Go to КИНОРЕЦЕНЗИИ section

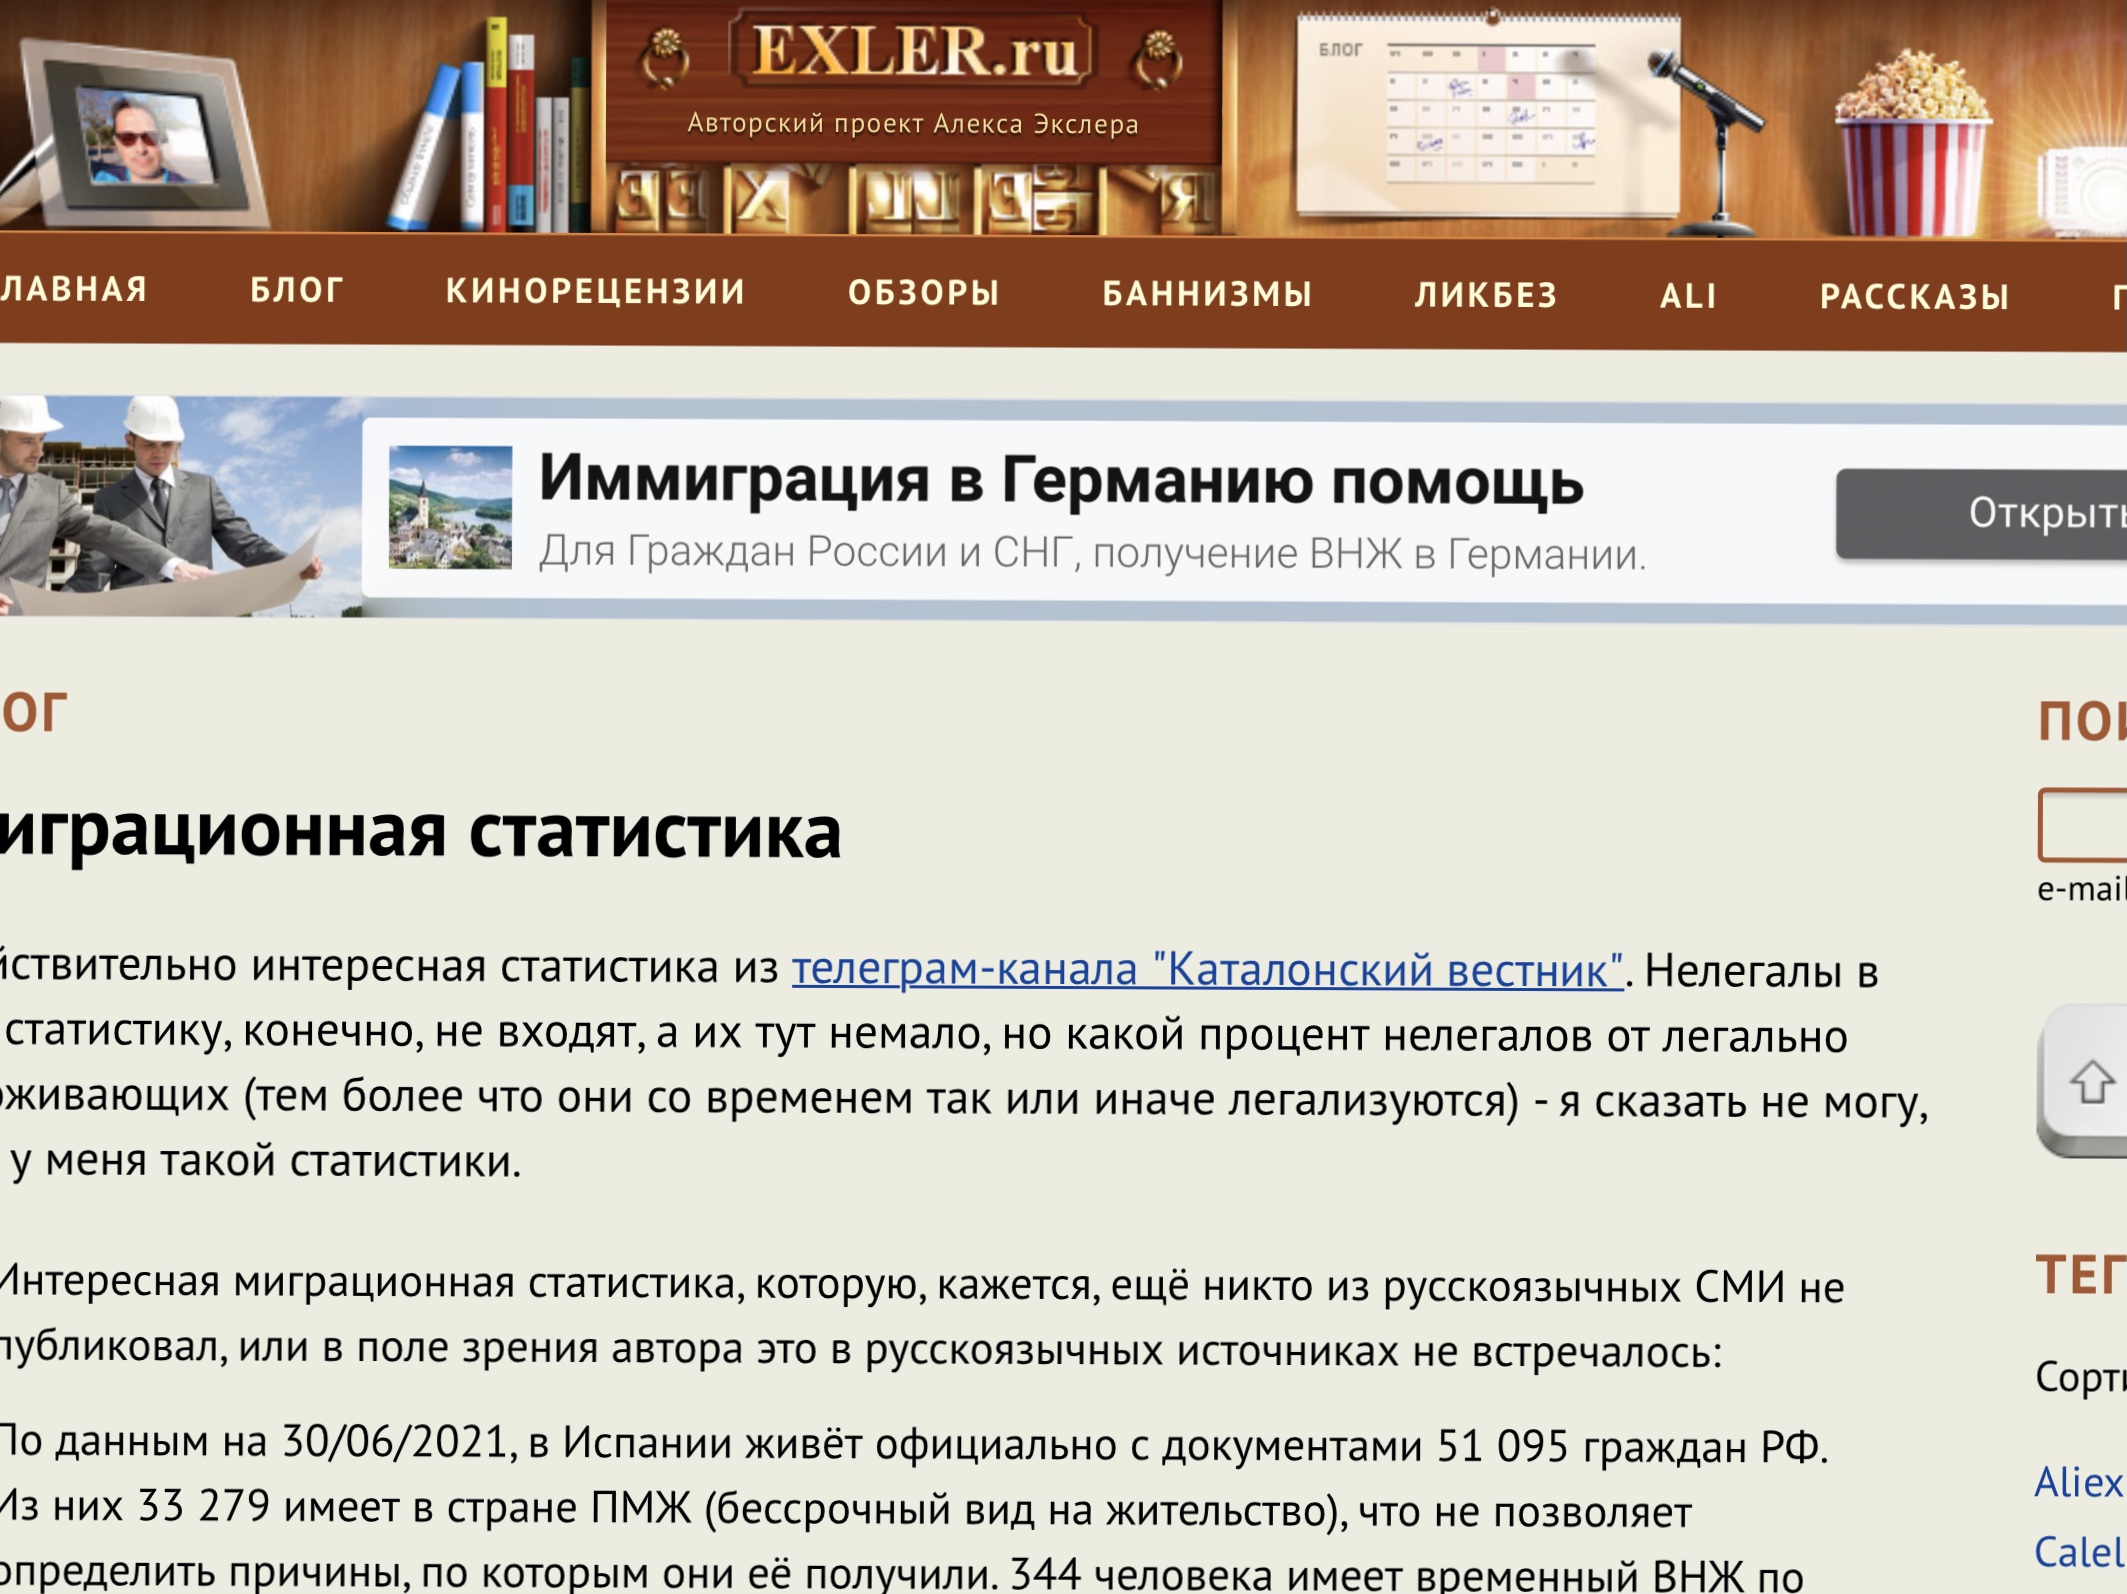(x=595, y=292)
